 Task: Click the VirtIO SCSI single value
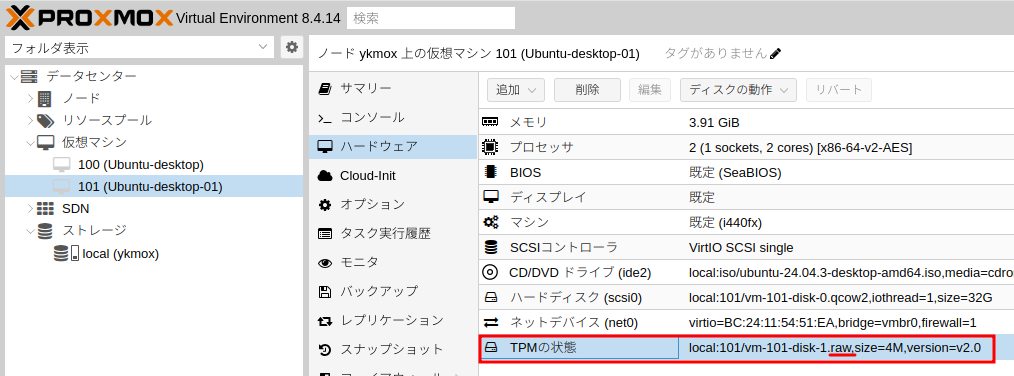pos(741,248)
